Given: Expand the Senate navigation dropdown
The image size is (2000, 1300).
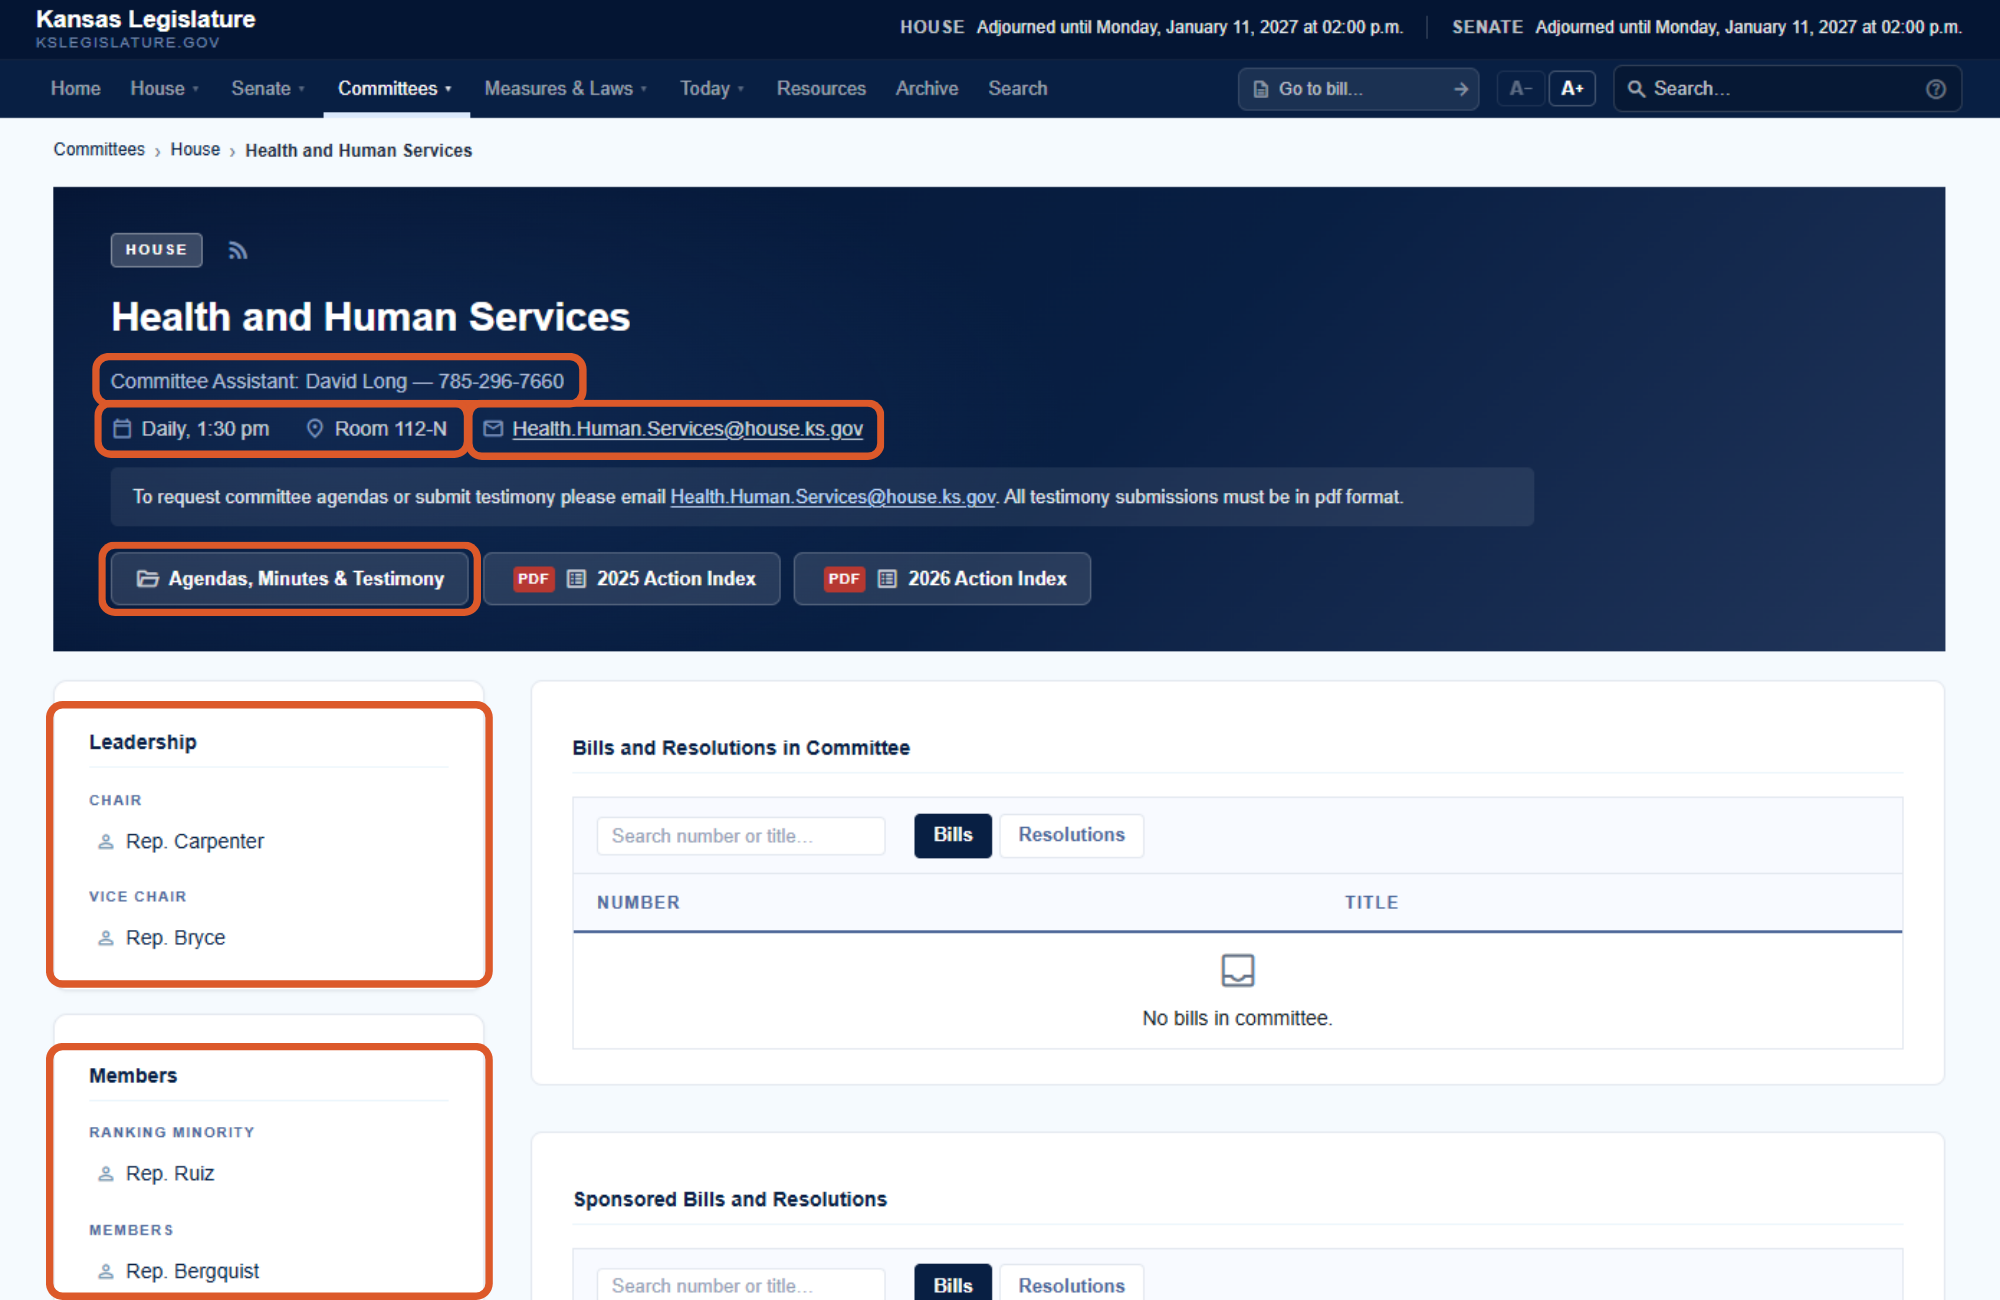Looking at the screenshot, I should tap(268, 89).
